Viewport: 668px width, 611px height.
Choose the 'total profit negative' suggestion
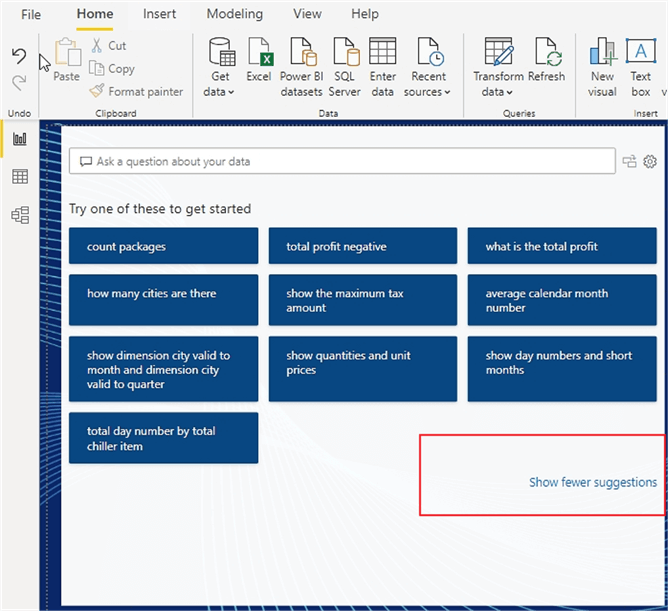[x=363, y=246]
